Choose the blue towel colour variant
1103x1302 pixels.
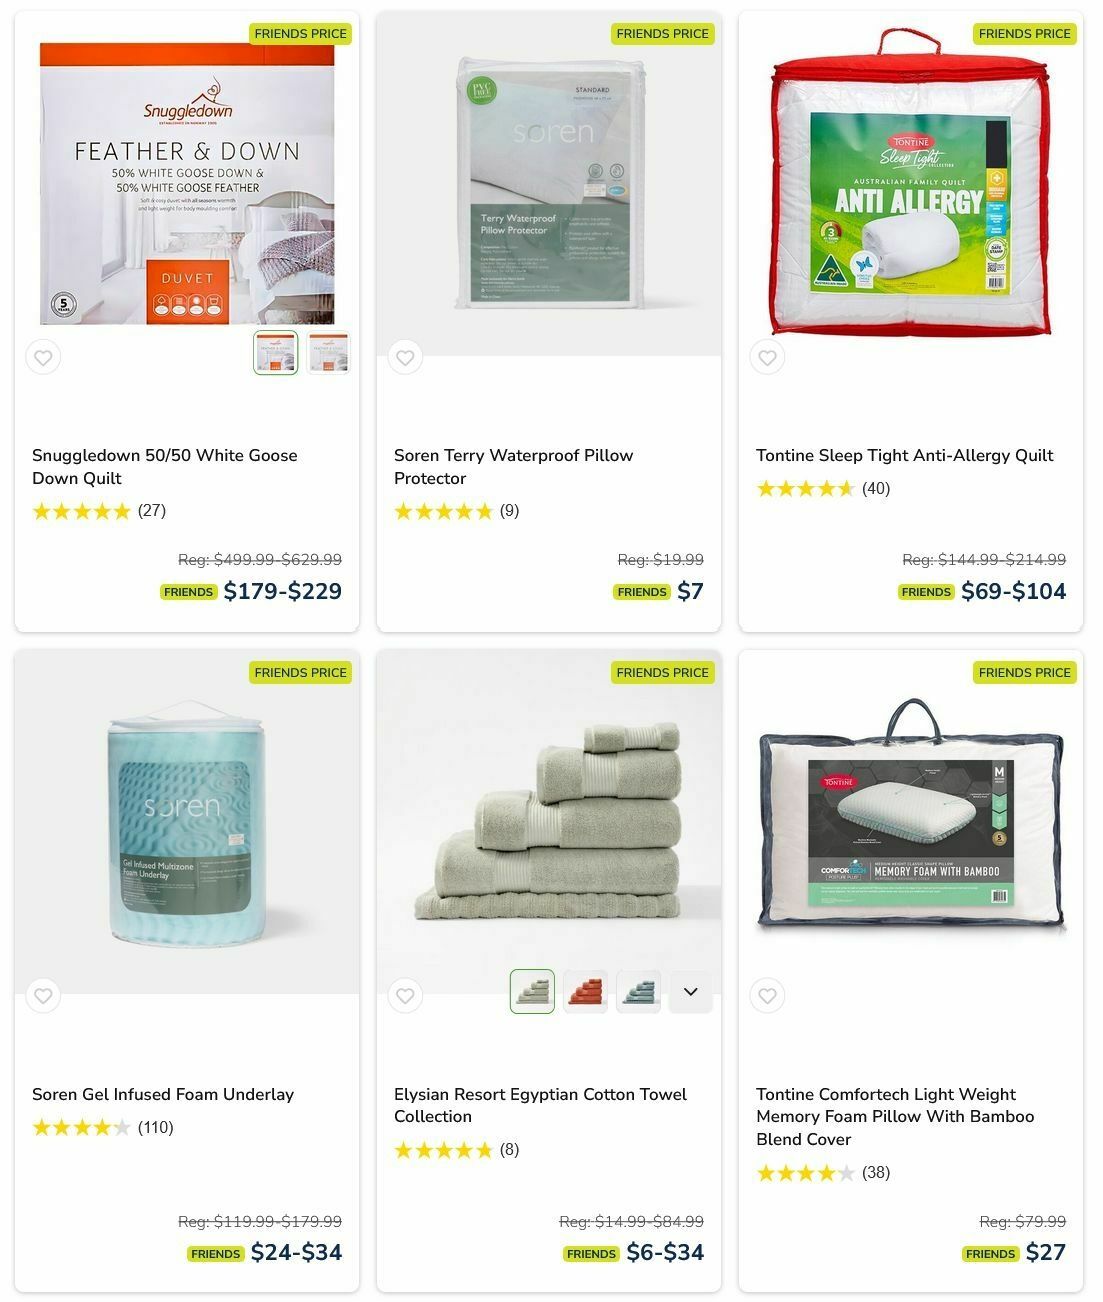coord(638,992)
